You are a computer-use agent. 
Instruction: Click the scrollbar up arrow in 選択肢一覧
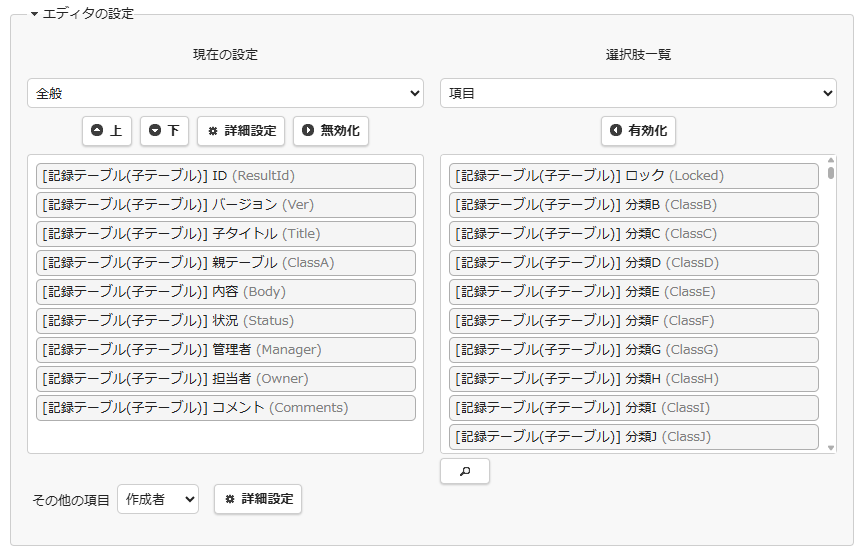[x=831, y=160]
